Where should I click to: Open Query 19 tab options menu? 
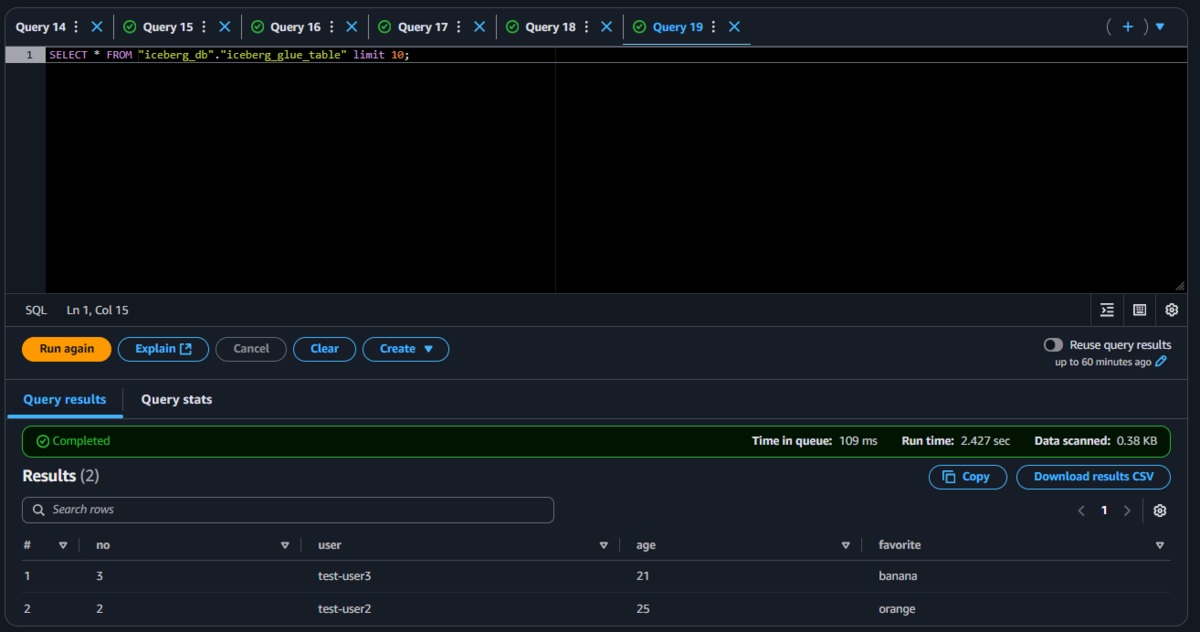[x=713, y=27]
